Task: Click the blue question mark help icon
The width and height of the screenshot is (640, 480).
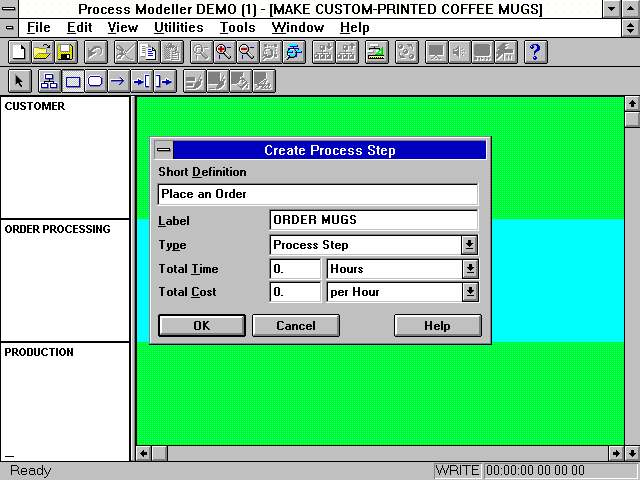Action: (535, 52)
